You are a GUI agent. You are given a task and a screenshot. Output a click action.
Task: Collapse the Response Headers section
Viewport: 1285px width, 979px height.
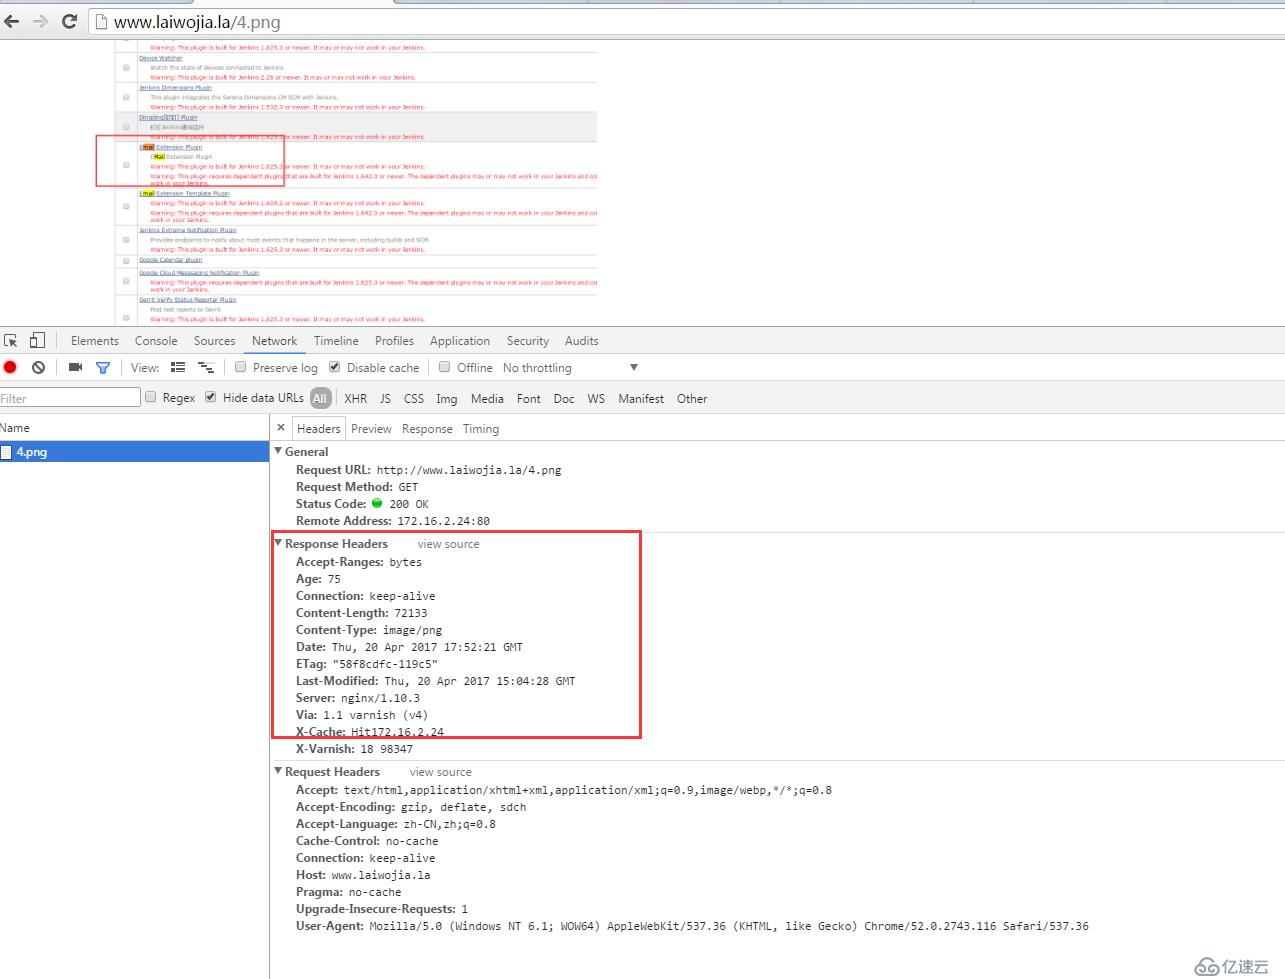click(278, 543)
